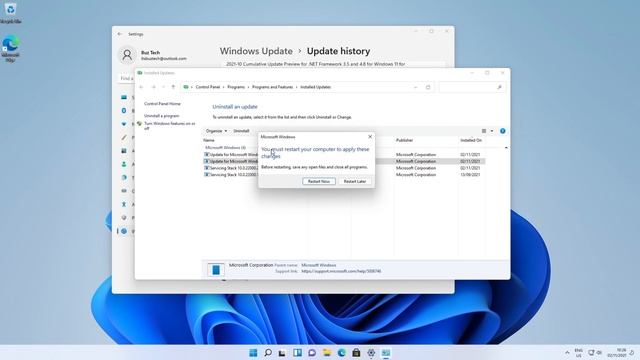The image size is (640, 360).
Task: Go back arrow in Settings window
Action: (x=120, y=34)
